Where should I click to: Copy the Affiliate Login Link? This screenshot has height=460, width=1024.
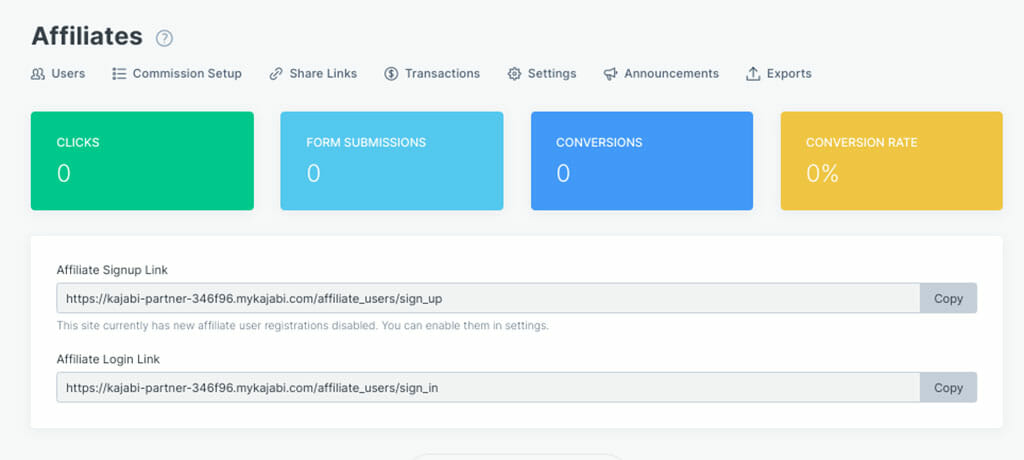coord(948,388)
